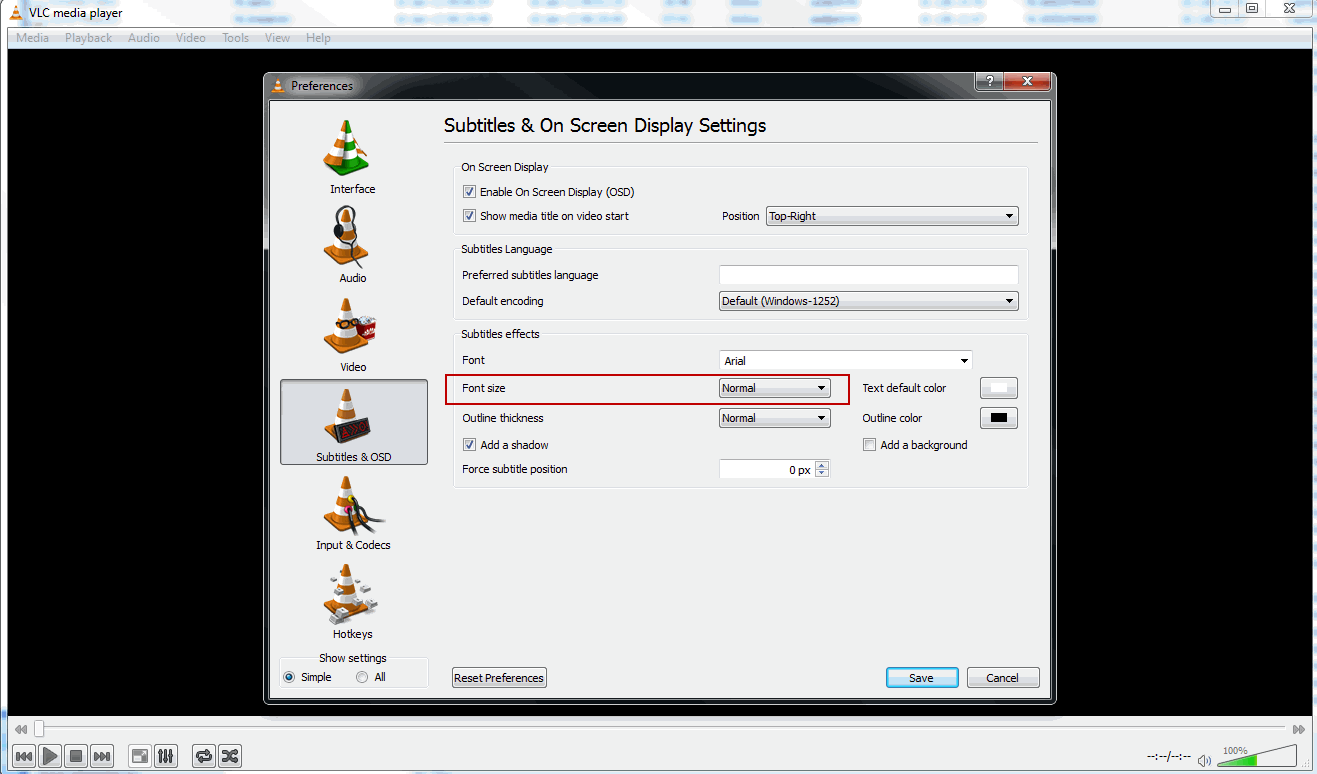Mute audio using the speaker icon
The height and width of the screenshot is (774, 1317).
coord(1204,760)
